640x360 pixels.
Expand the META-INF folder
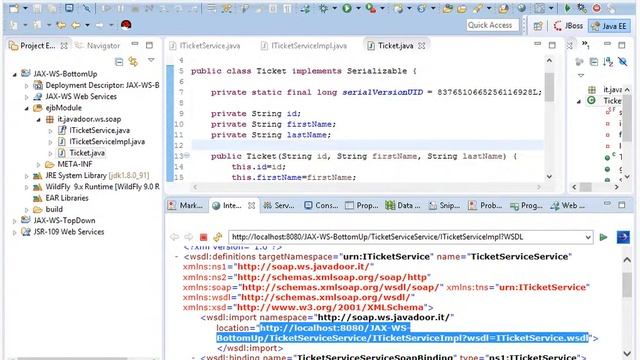coord(38,164)
